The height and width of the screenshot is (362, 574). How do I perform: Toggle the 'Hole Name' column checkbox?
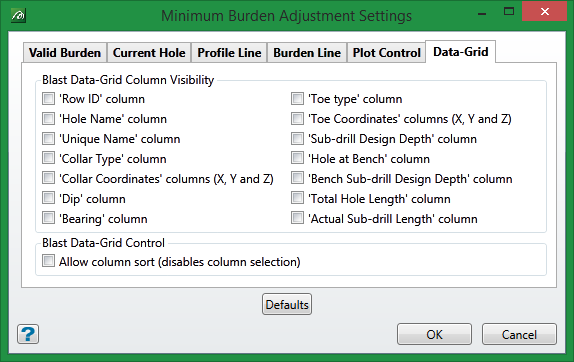tap(48, 119)
